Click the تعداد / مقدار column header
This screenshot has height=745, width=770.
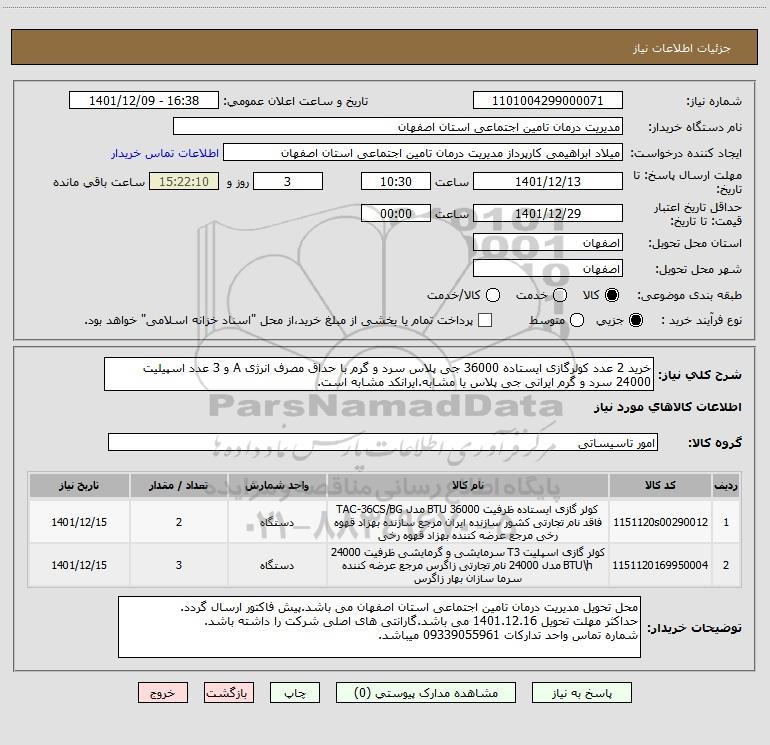[x=179, y=485]
